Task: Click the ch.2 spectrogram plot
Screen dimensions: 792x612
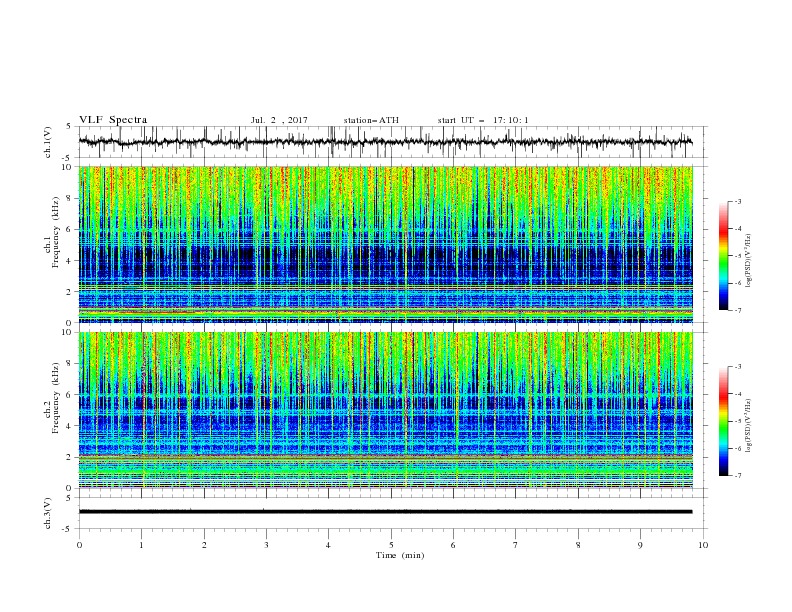Action: tap(386, 410)
